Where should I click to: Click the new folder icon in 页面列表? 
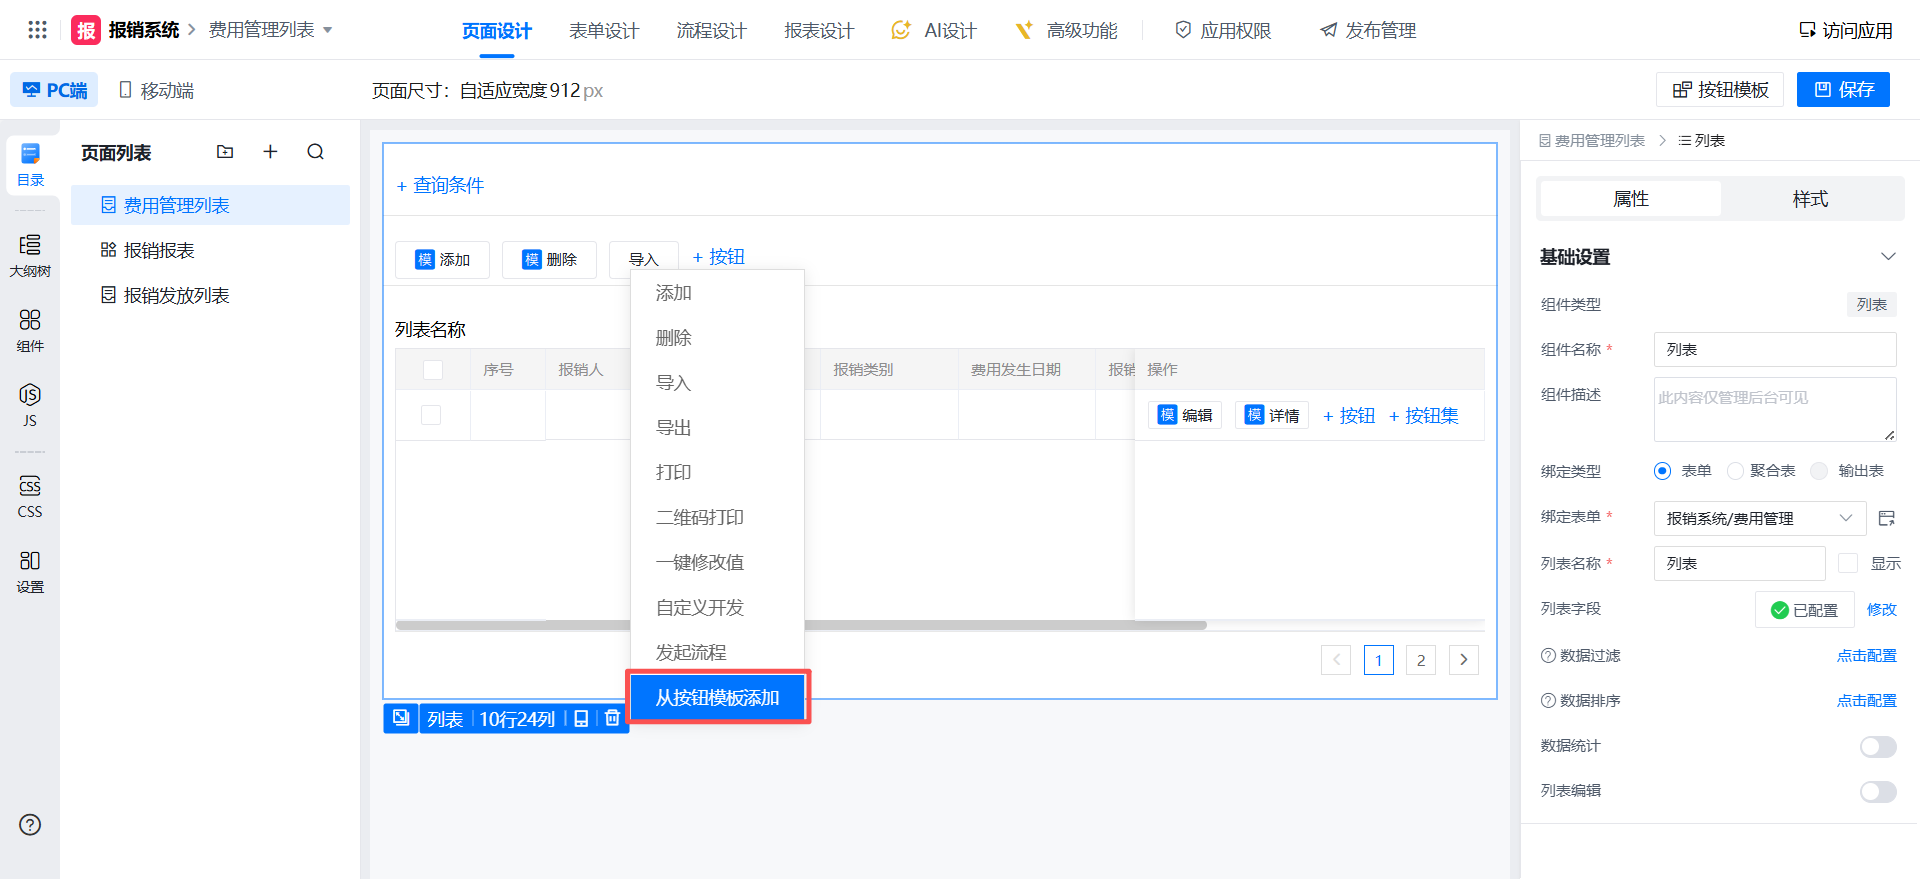tap(225, 152)
